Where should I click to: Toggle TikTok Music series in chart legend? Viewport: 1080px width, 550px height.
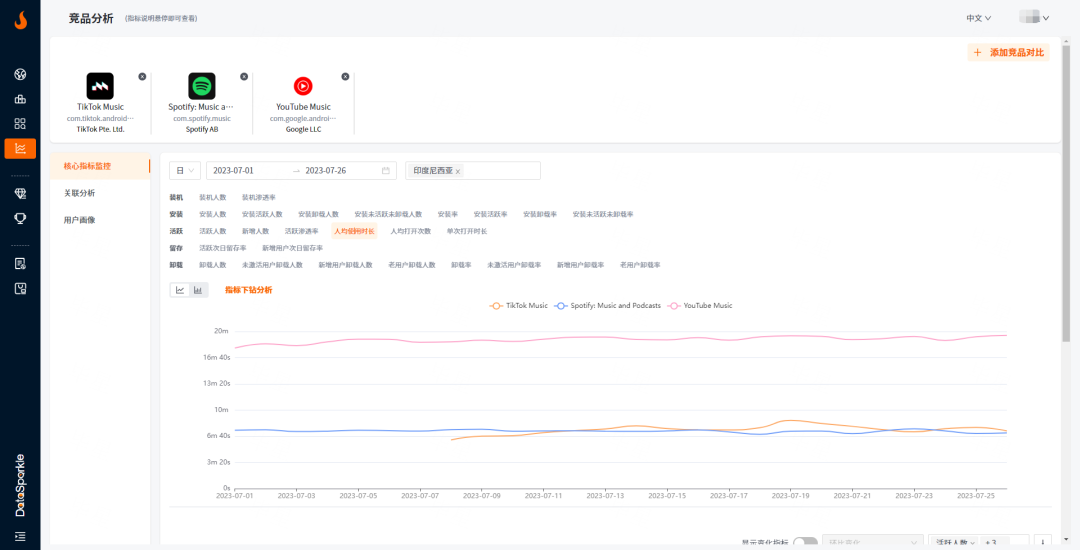click(x=518, y=305)
